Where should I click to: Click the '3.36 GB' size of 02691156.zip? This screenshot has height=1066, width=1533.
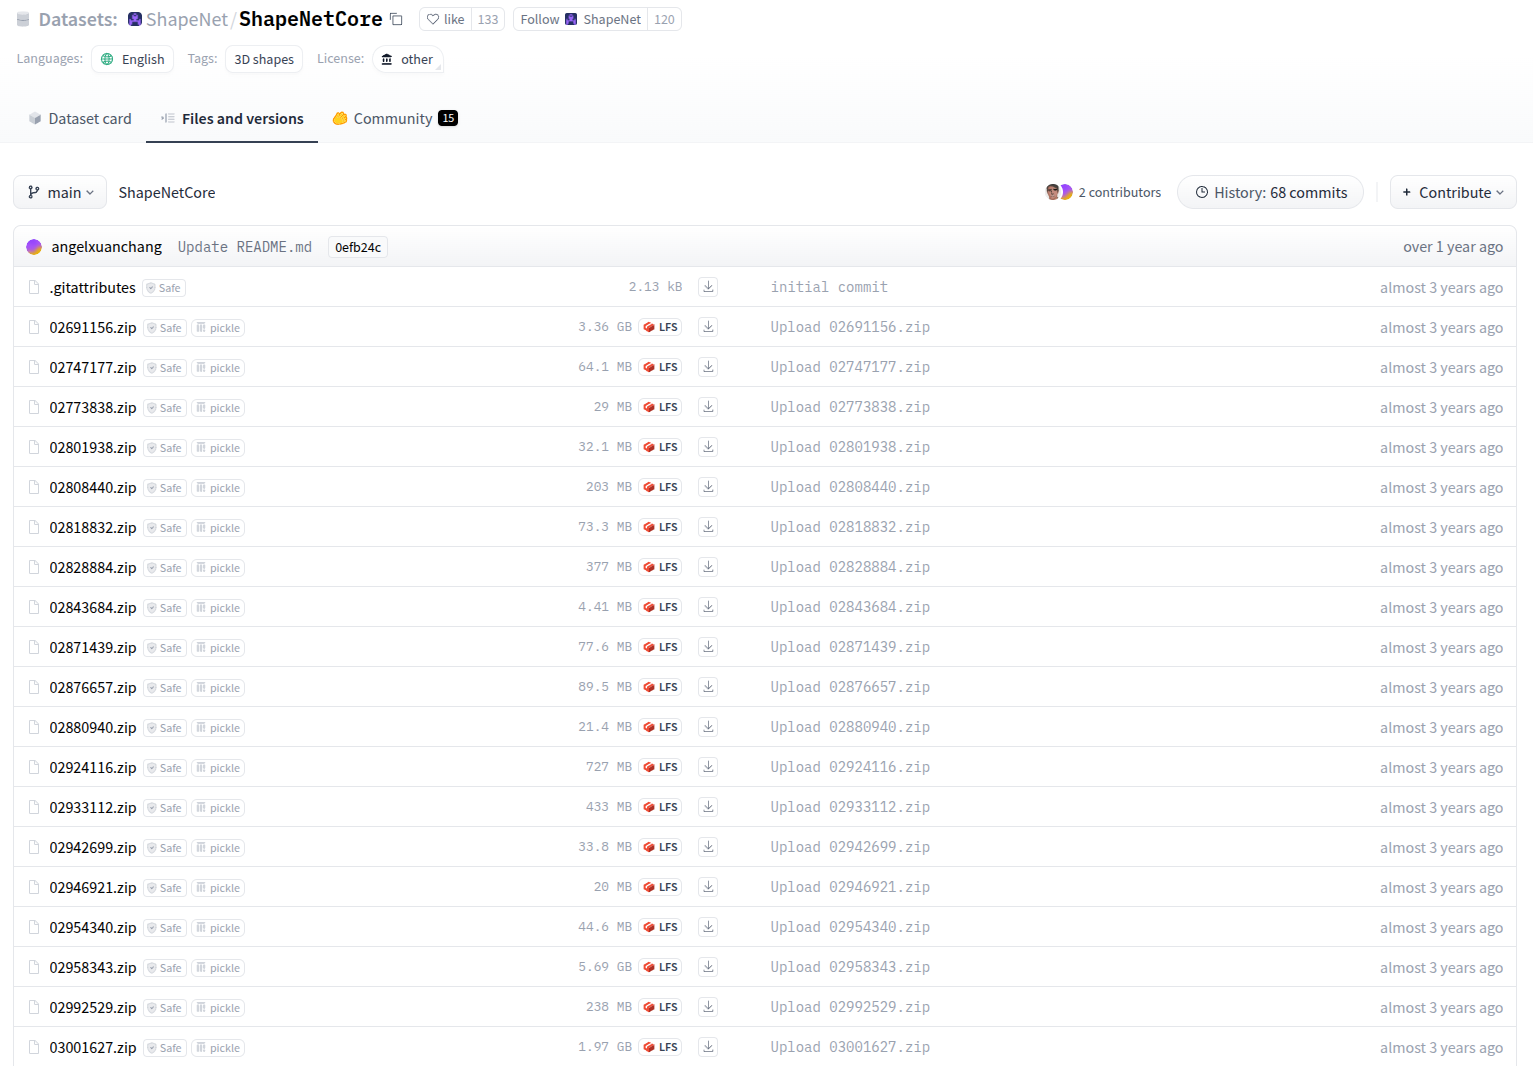[x=605, y=327]
